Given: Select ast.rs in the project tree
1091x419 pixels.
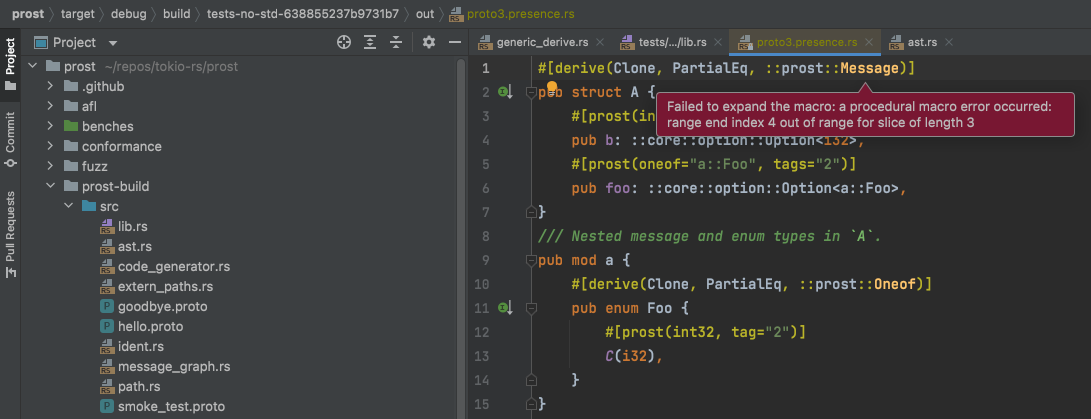Looking at the screenshot, I should (x=135, y=246).
